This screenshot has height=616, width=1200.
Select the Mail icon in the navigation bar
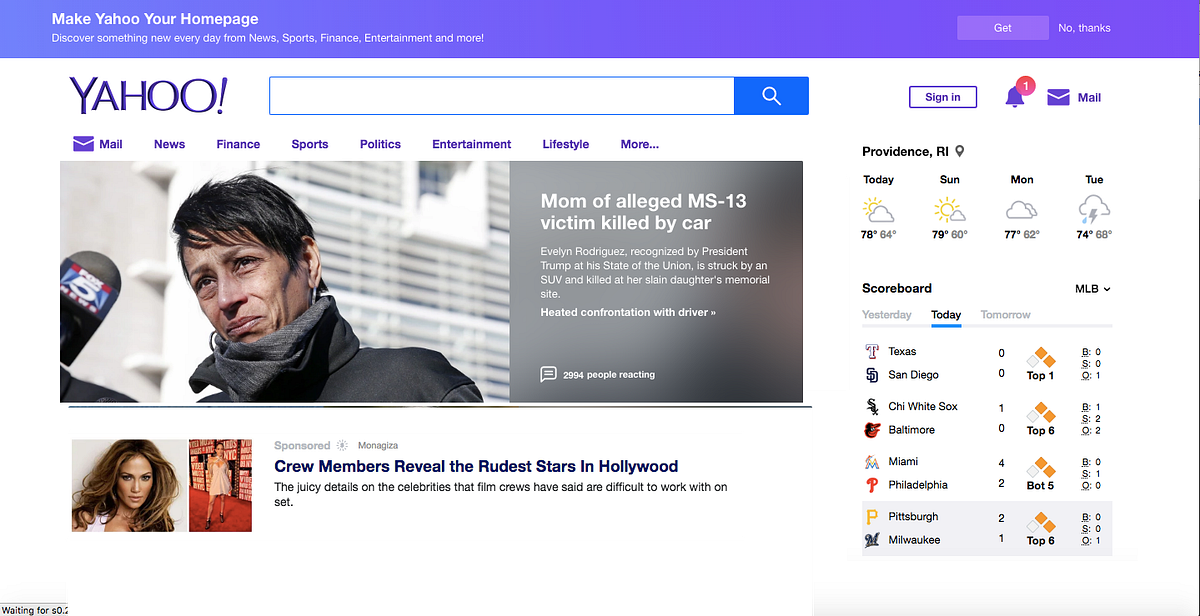pos(84,143)
